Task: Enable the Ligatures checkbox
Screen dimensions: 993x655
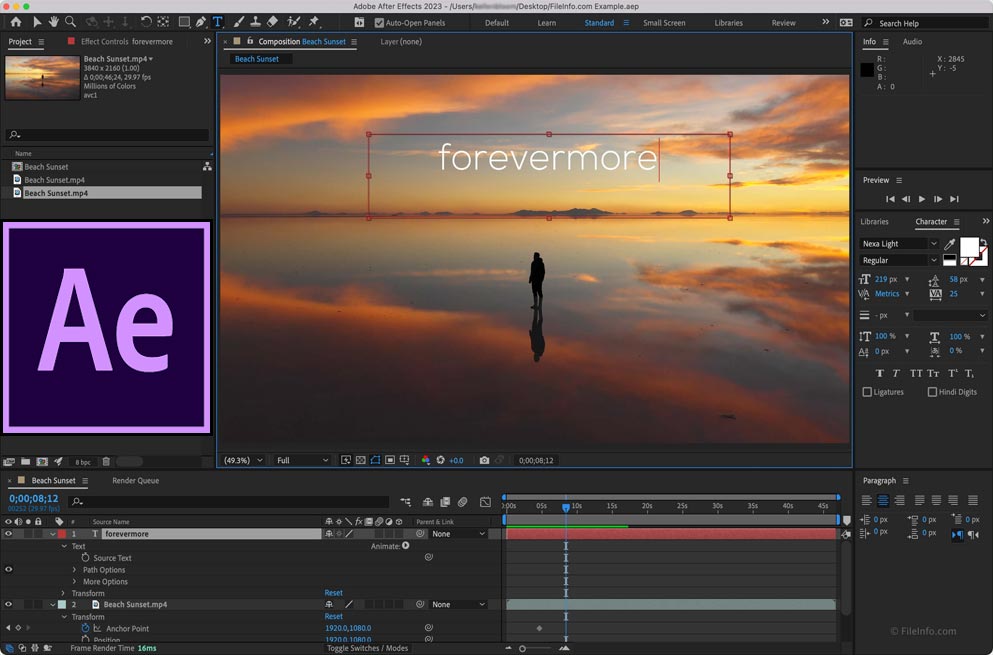Action: click(x=867, y=392)
